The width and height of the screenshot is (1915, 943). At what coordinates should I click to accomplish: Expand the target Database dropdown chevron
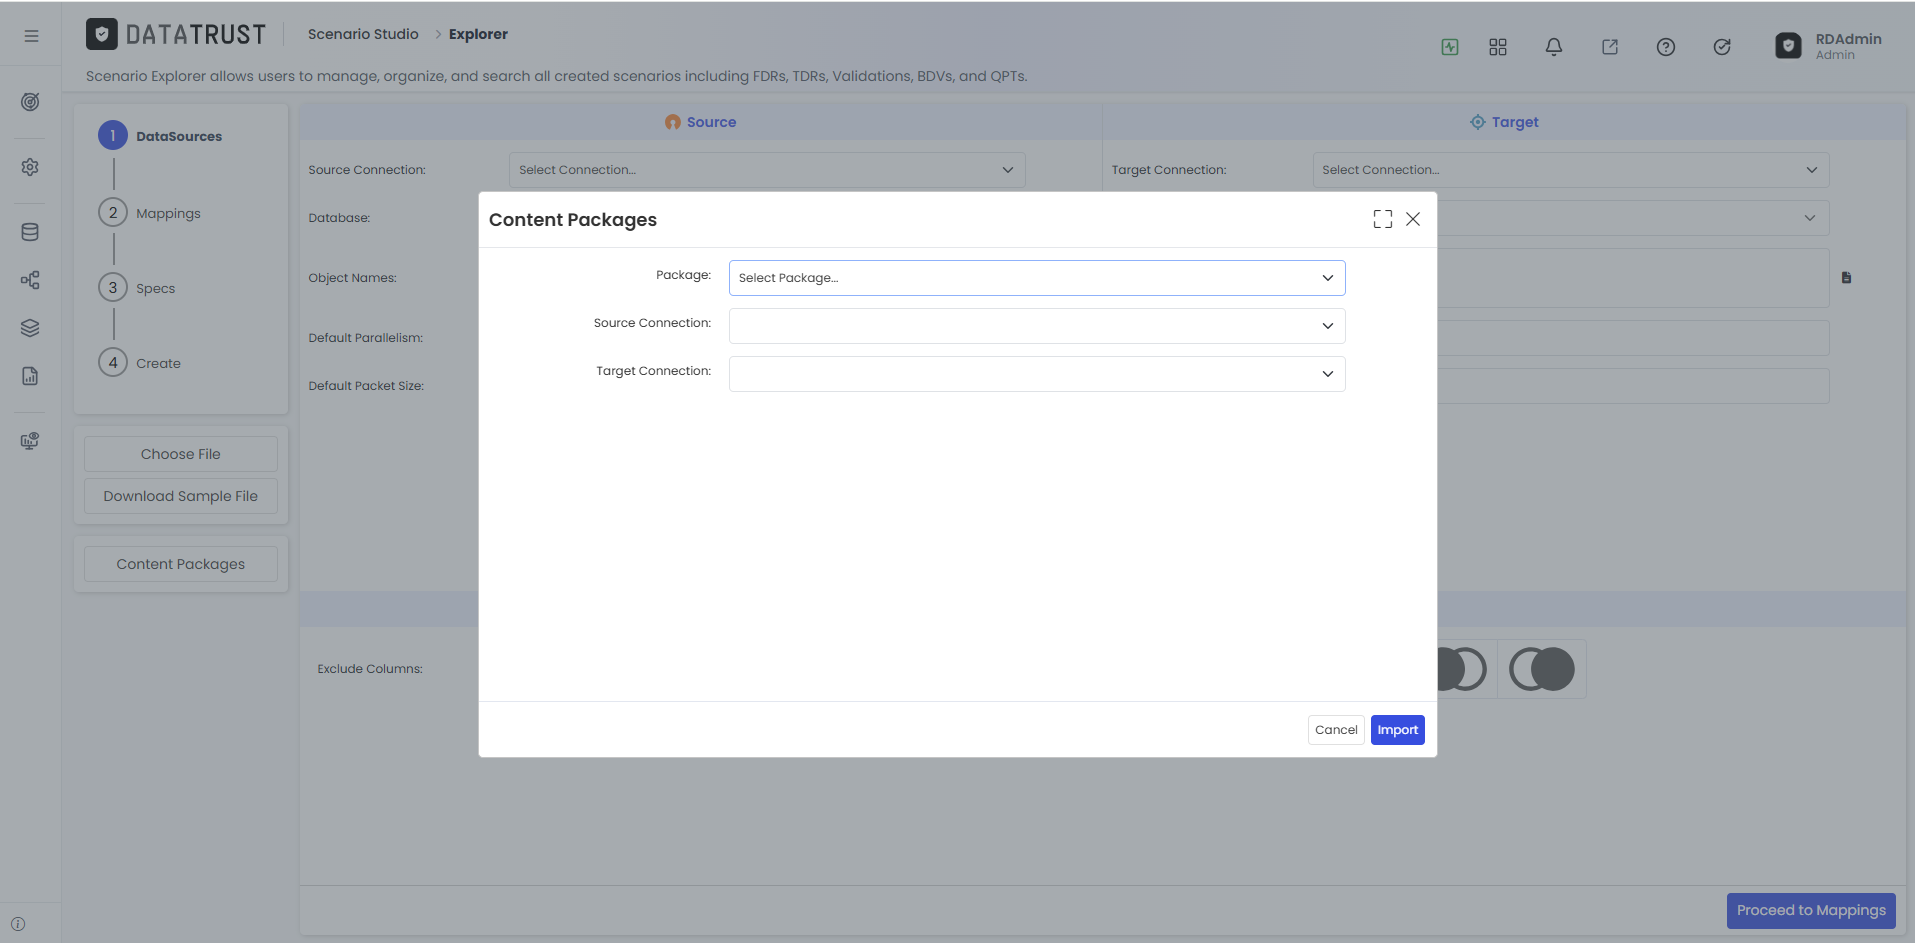pos(1810,218)
